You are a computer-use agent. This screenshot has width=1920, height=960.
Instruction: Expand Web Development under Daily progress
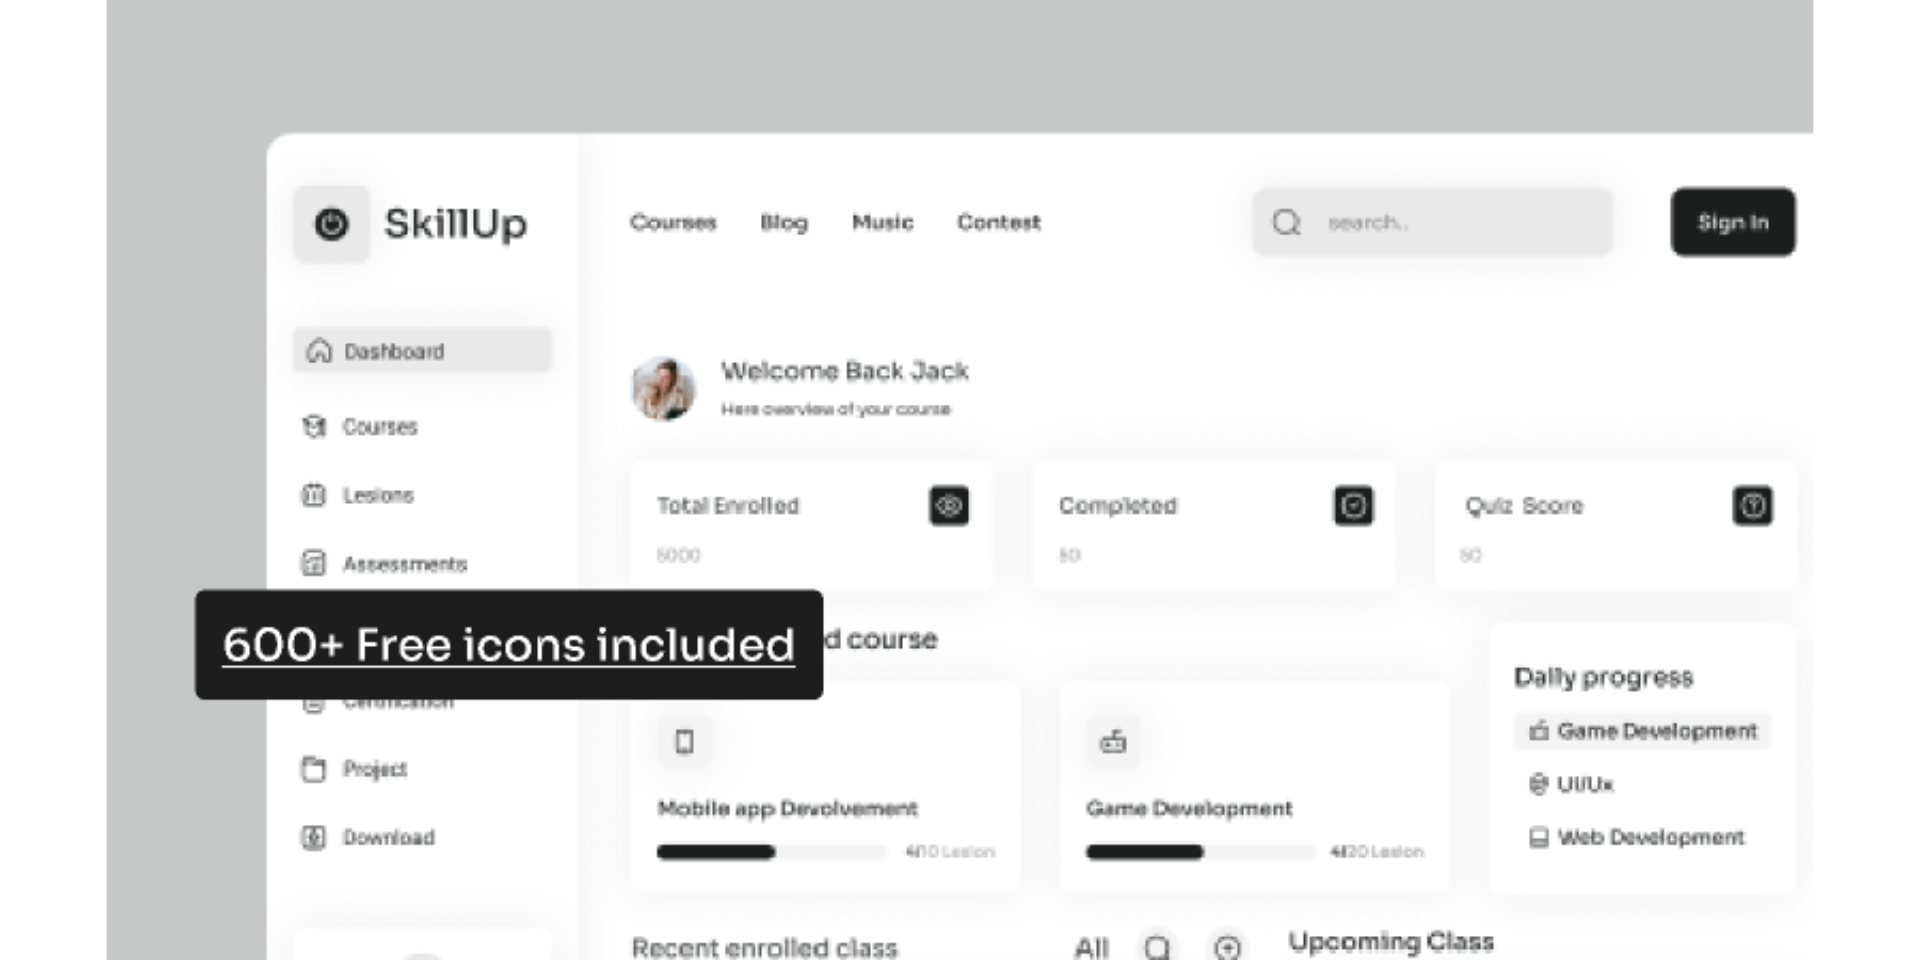point(1640,838)
